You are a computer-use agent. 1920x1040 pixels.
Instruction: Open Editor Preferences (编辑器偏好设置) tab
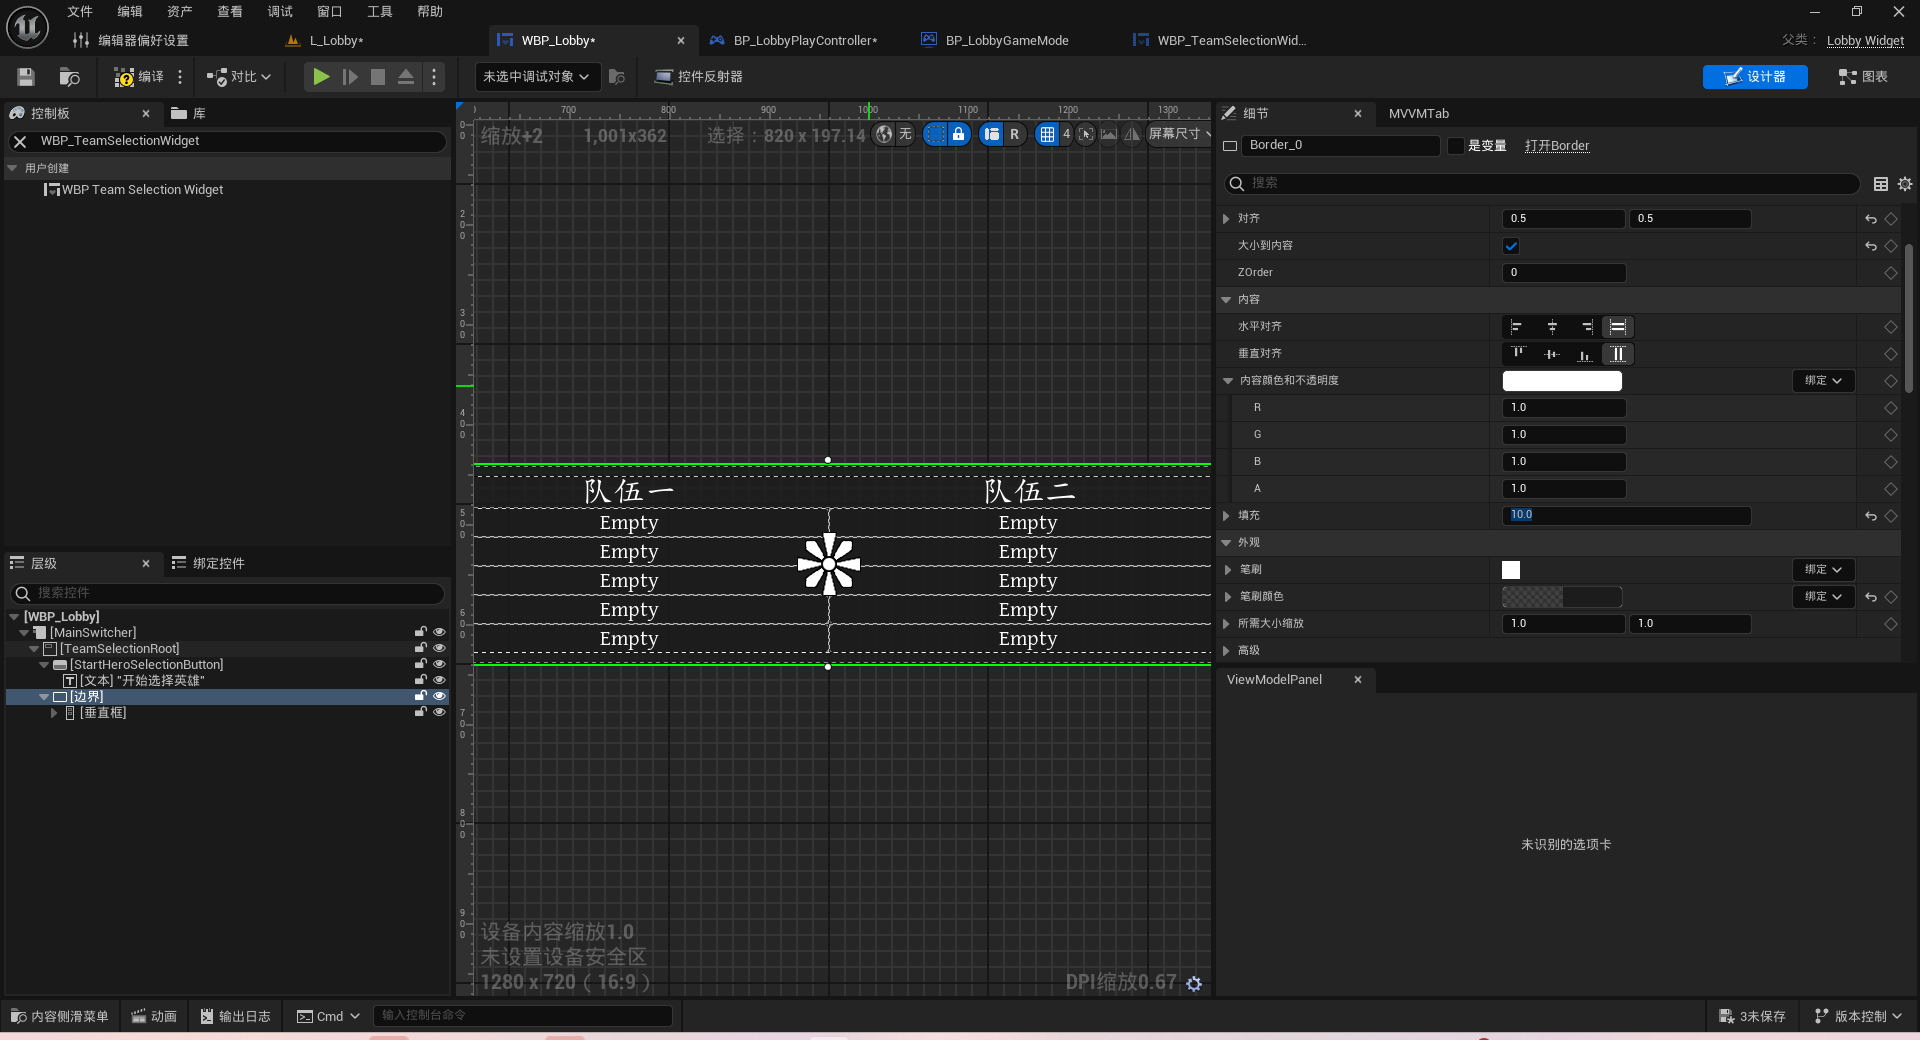(x=142, y=41)
